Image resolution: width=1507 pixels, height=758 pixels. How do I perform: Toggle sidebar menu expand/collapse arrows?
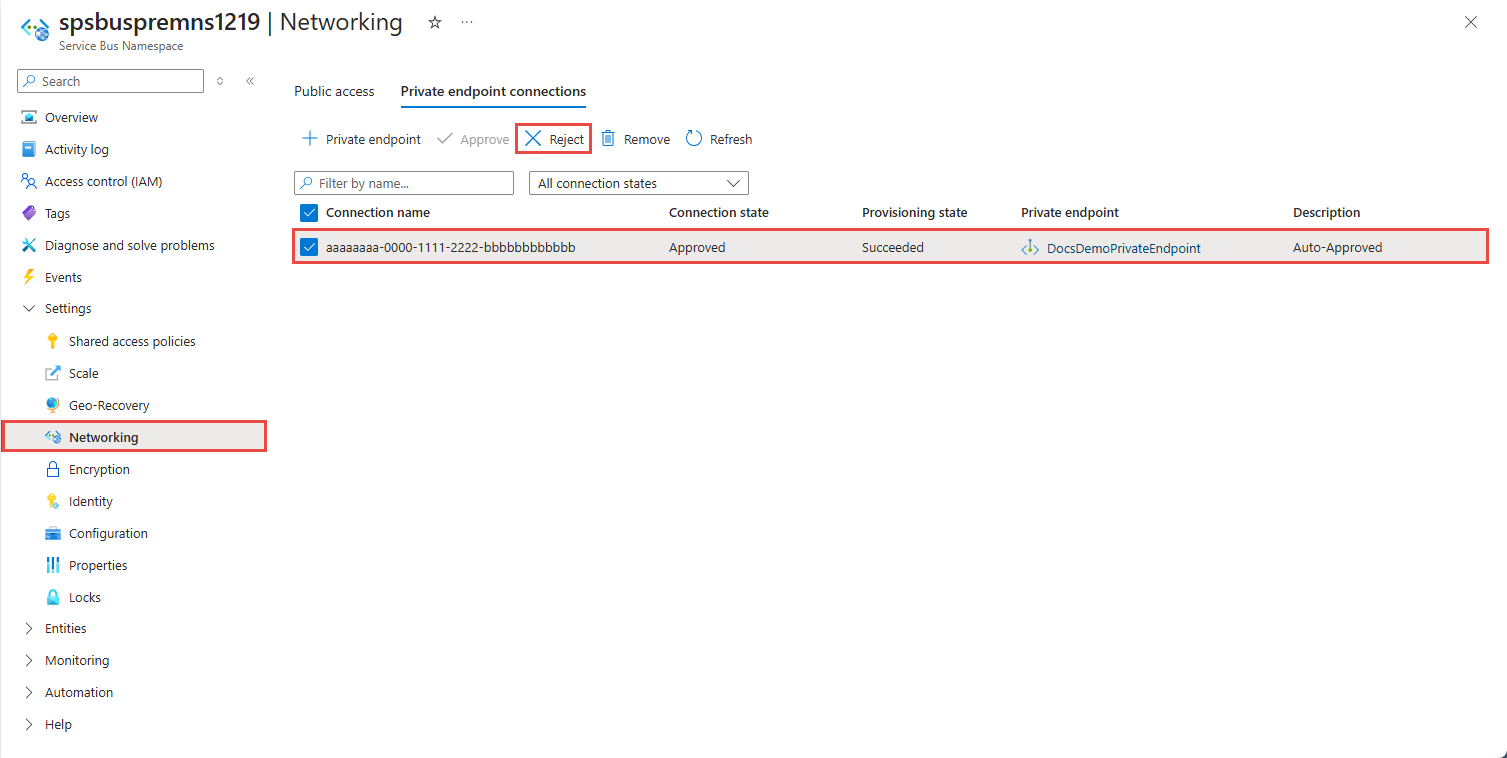(220, 81)
